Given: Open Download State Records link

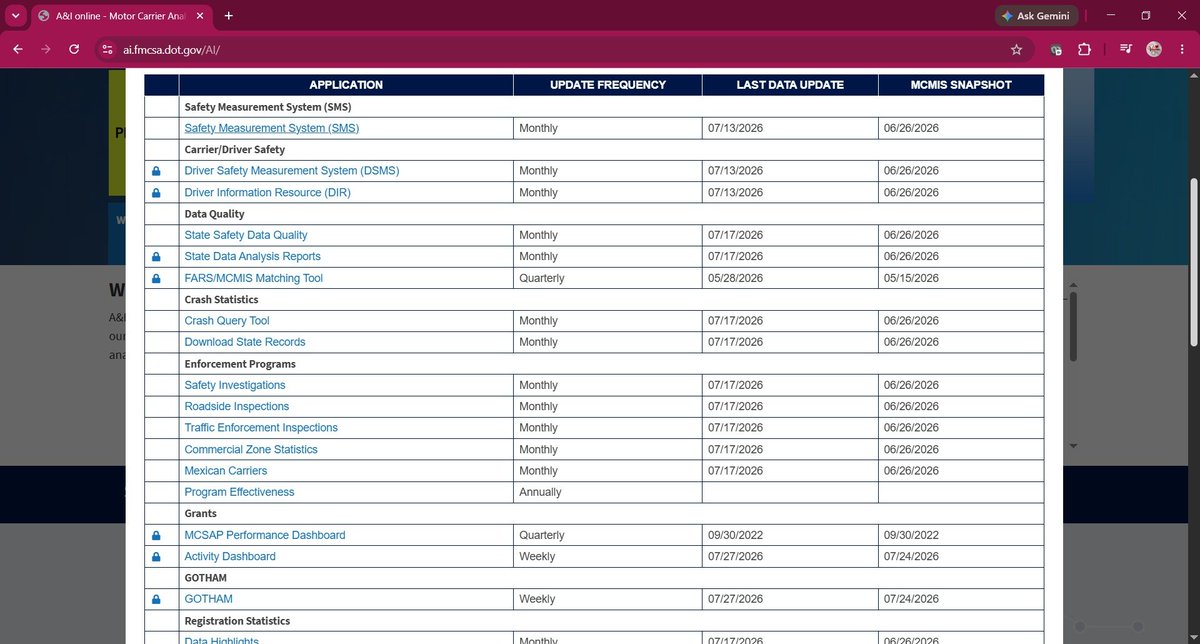Looking at the screenshot, I should [x=245, y=342].
